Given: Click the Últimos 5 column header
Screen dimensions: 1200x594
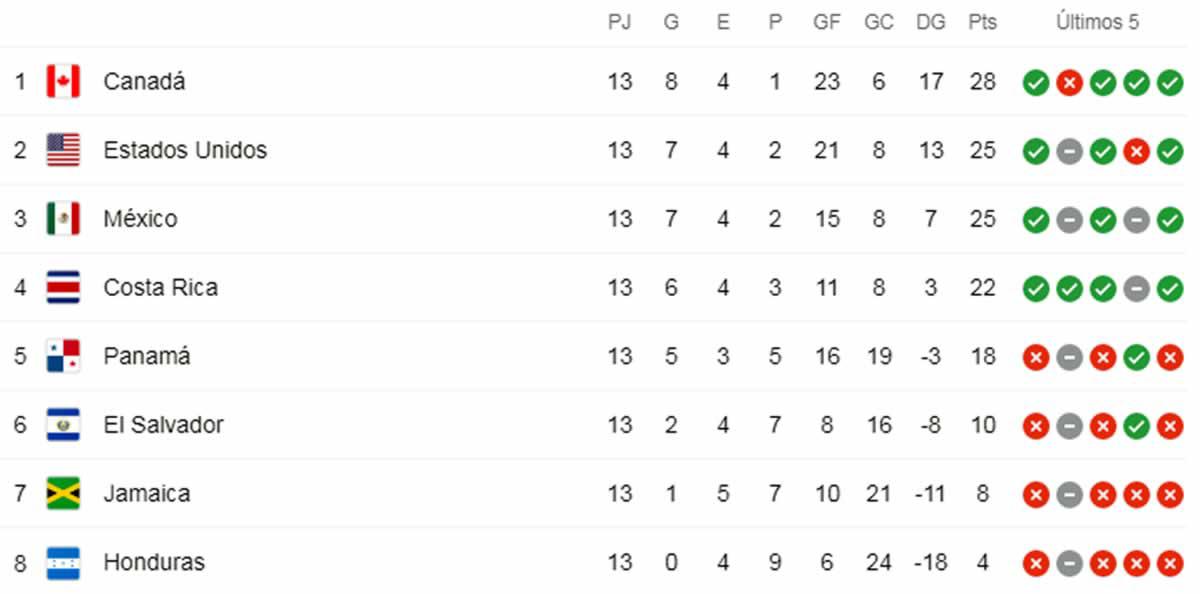Looking at the screenshot, I should 1099,21.
